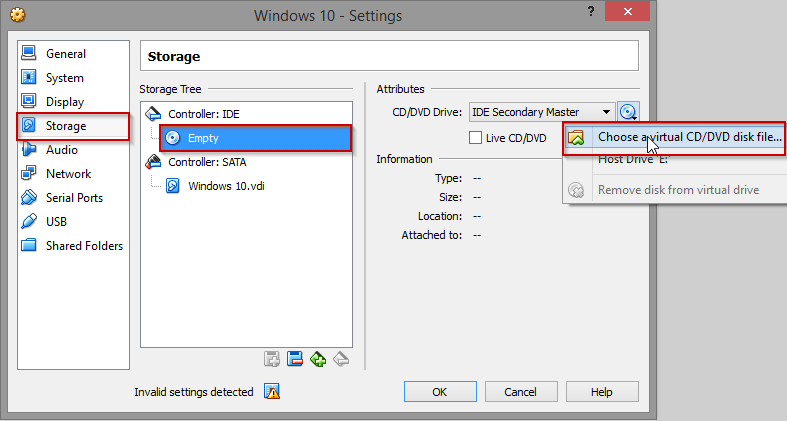Open the System settings category
Image resolution: width=787 pixels, height=421 pixels.
73,77
